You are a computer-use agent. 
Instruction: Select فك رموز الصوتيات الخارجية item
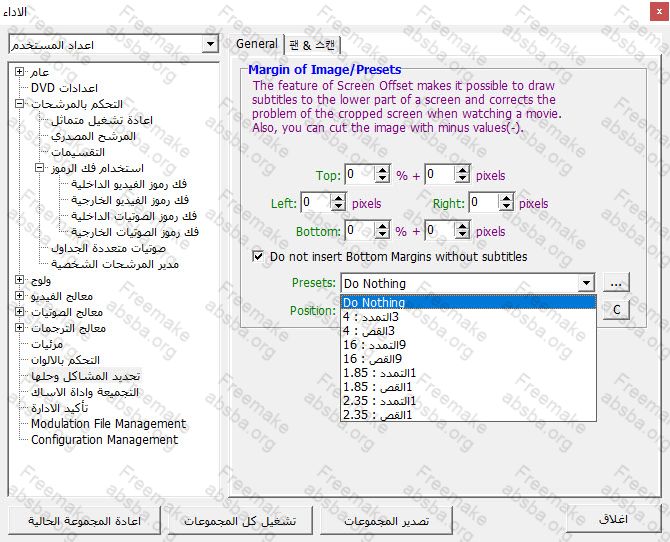click(x=135, y=232)
